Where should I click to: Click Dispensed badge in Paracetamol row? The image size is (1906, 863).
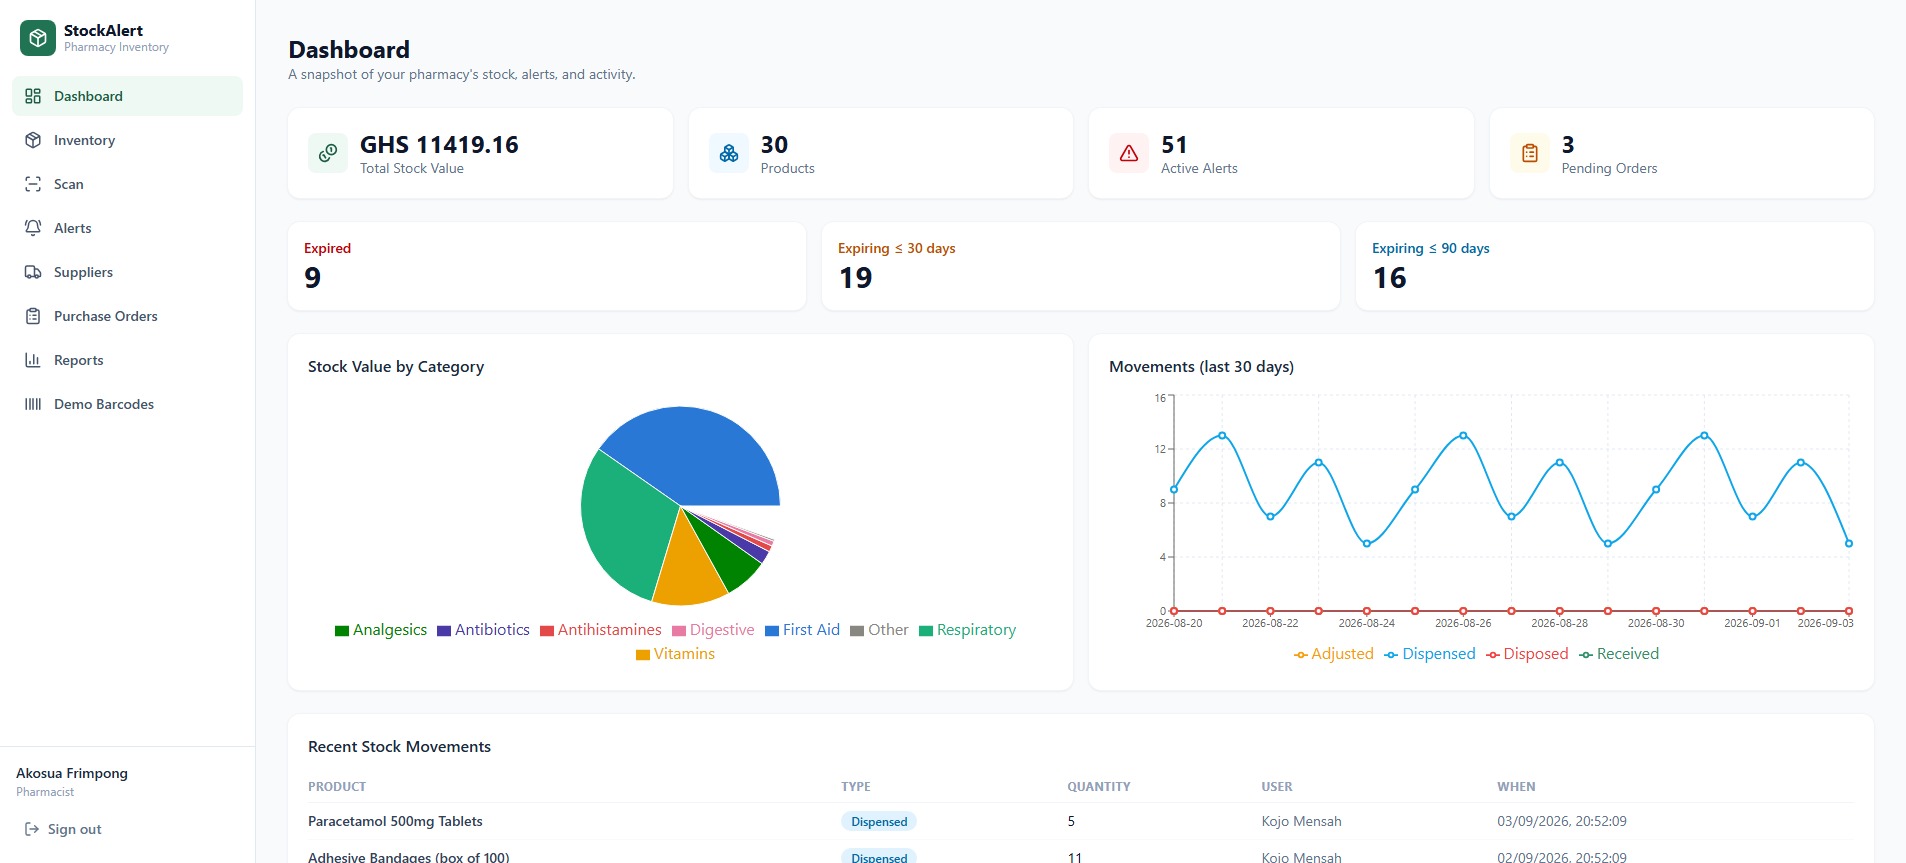[x=879, y=822]
